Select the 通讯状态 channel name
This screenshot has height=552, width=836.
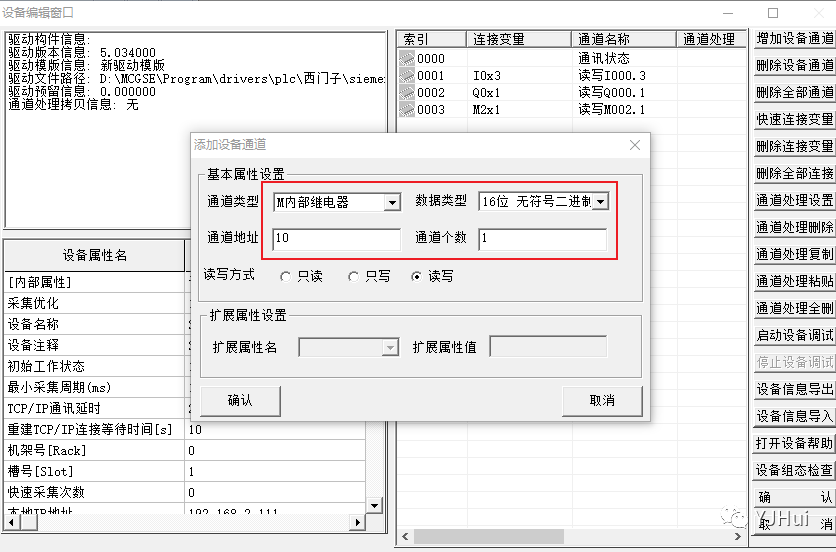(604, 58)
